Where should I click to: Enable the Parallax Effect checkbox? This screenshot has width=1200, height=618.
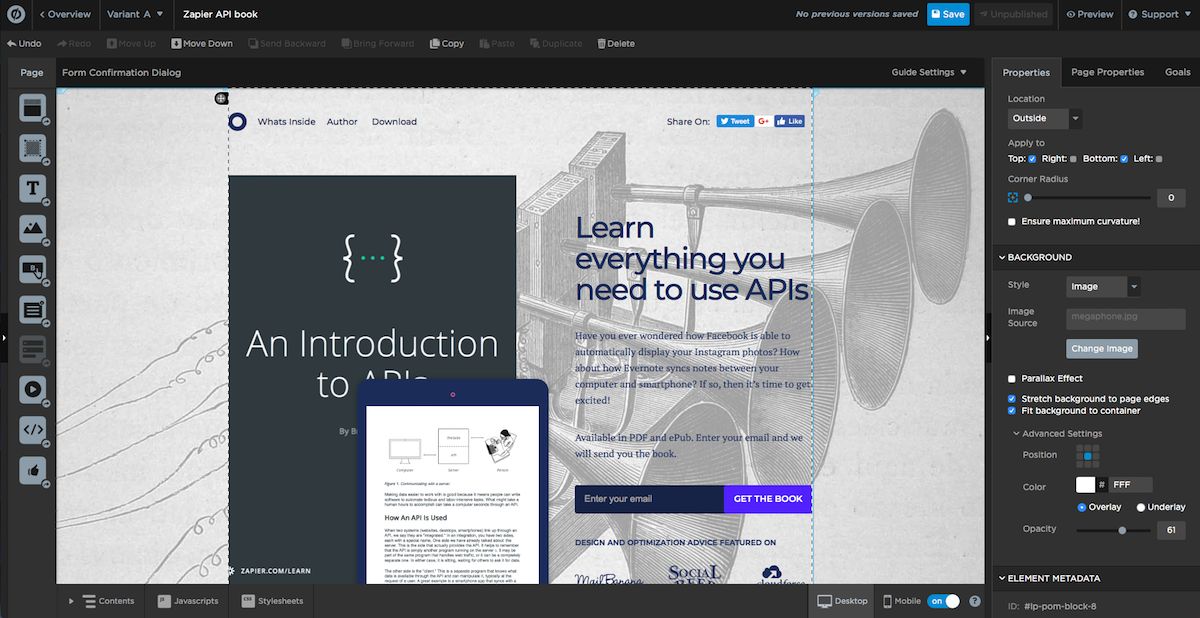(1012, 379)
